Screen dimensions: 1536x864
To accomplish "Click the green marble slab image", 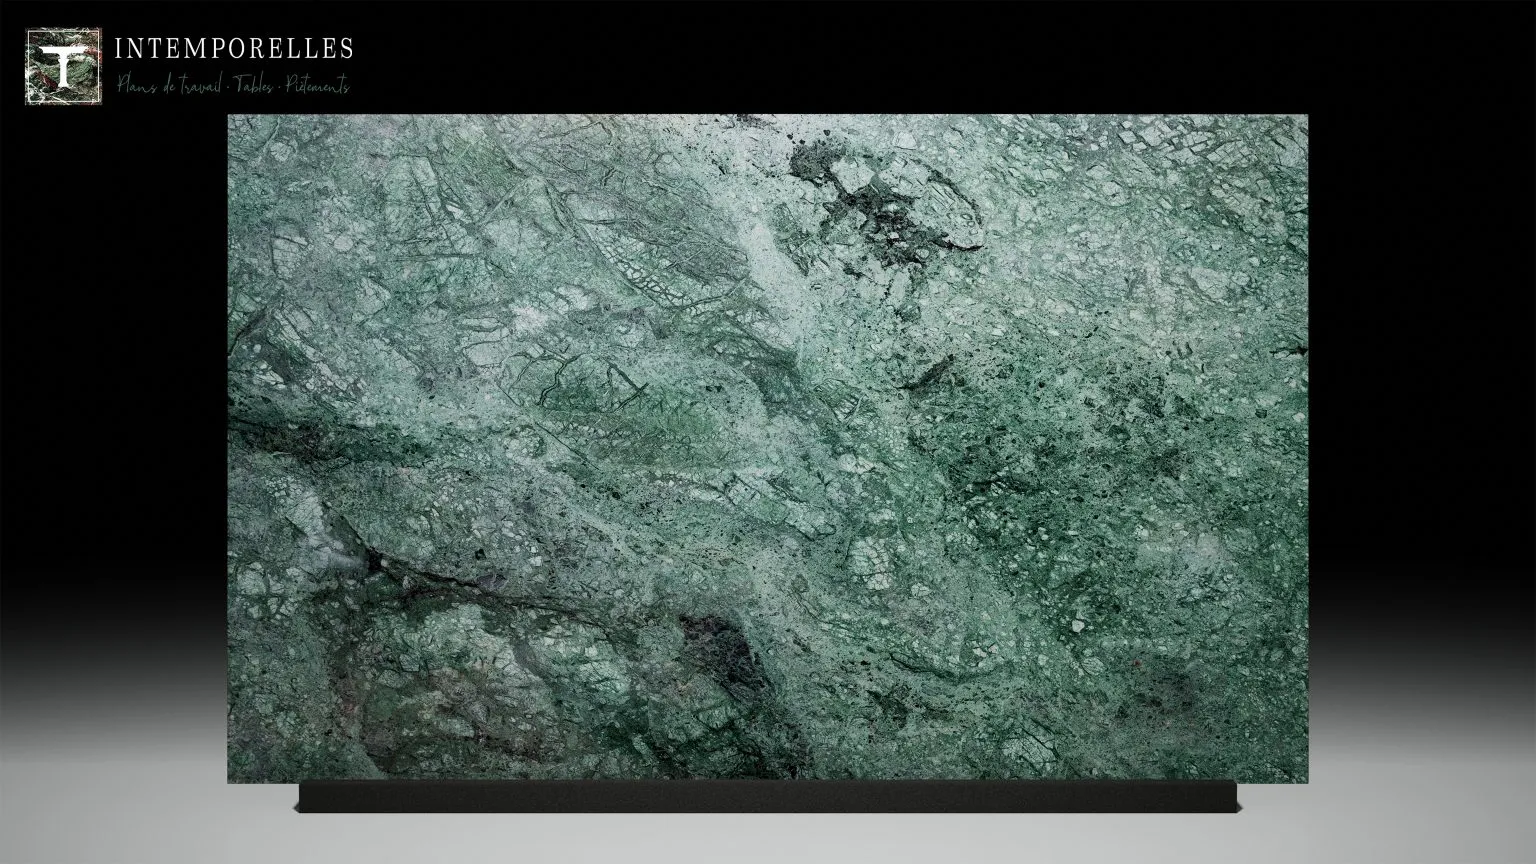I will click(767, 447).
